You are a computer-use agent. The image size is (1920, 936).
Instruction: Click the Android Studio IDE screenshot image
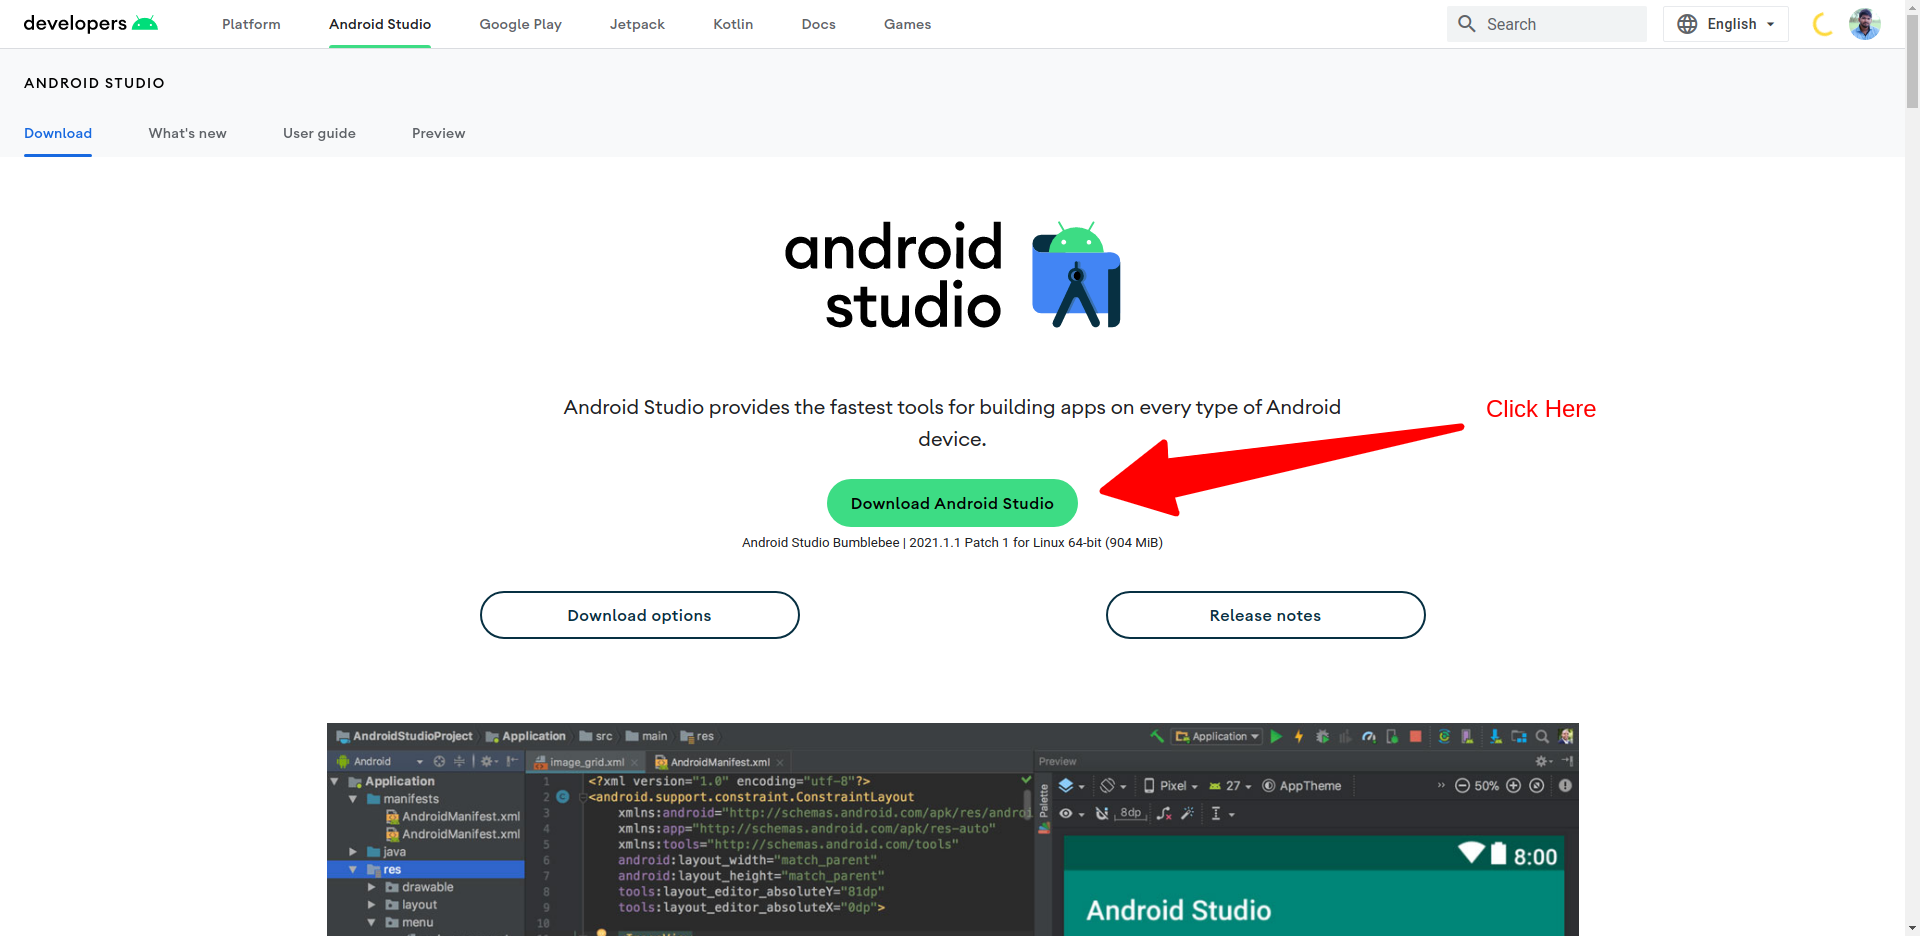pos(952,829)
